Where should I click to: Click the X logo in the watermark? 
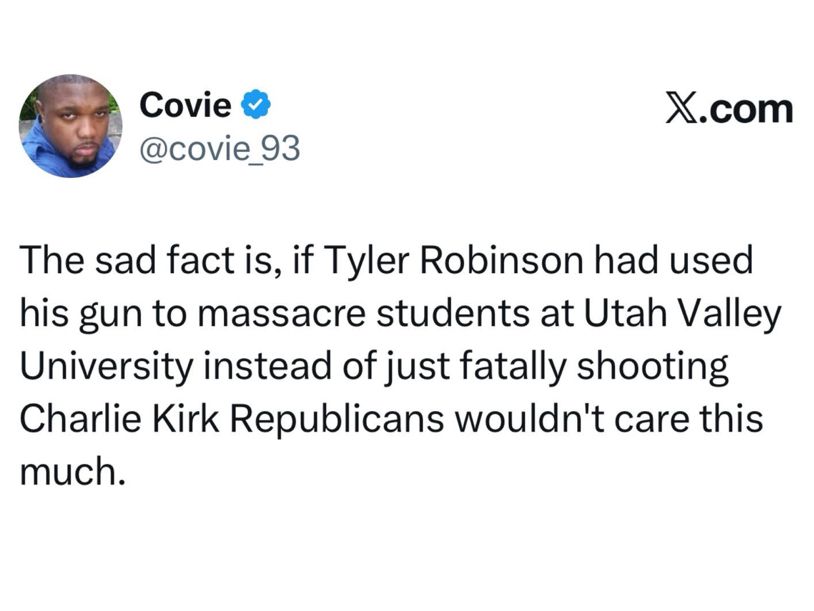681,110
